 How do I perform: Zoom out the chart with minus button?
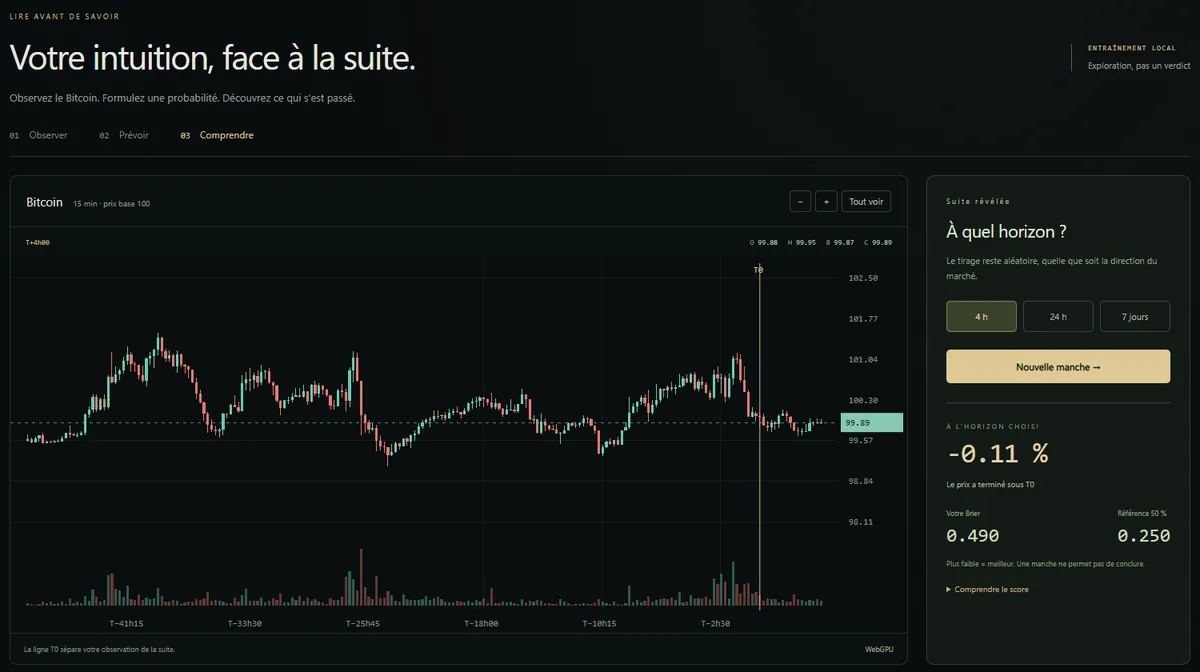click(x=800, y=201)
